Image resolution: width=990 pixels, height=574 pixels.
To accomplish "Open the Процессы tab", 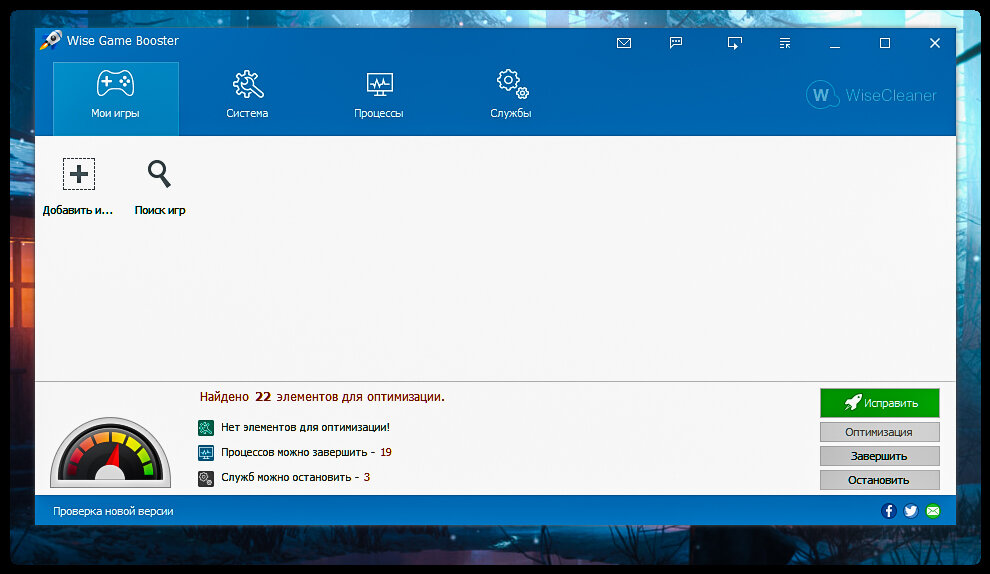I will [x=379, y=96].
